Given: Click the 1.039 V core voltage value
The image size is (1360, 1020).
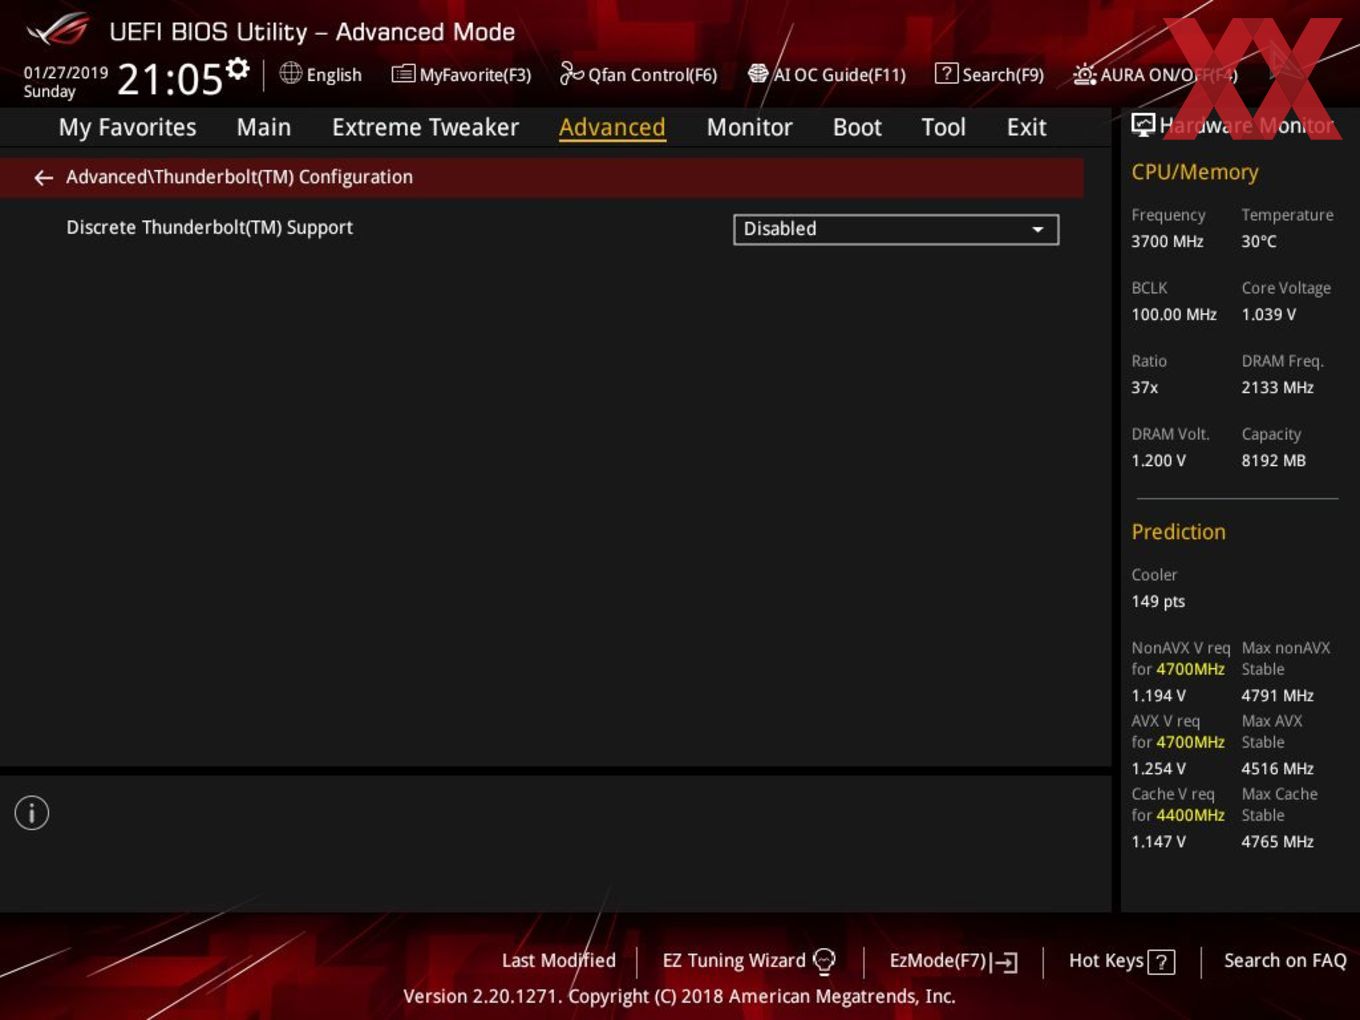Looking at the screenshot, I should tap(1268, 314).
